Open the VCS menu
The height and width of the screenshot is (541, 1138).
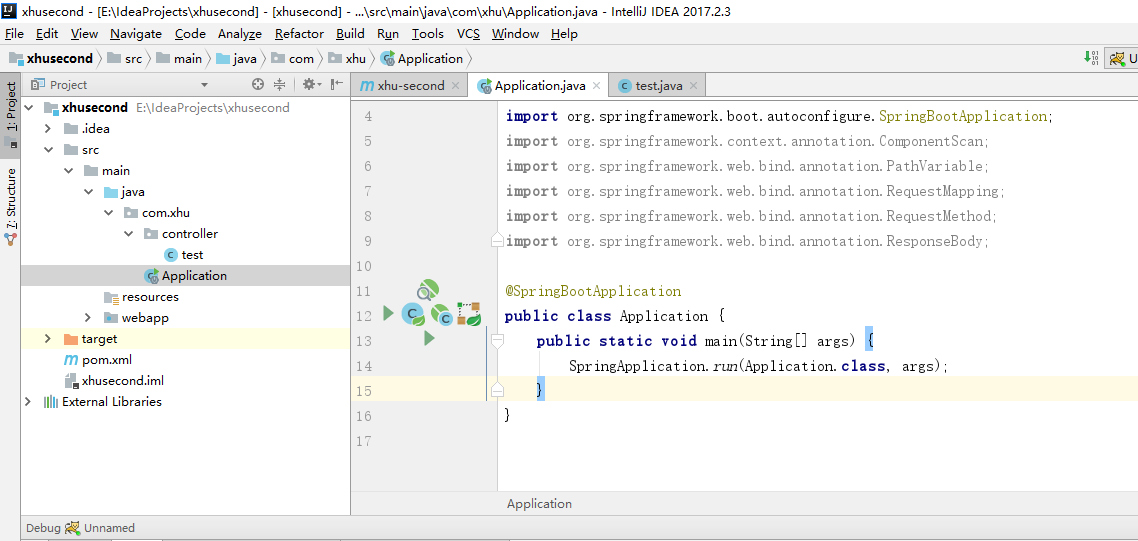(x=468, y=34)
